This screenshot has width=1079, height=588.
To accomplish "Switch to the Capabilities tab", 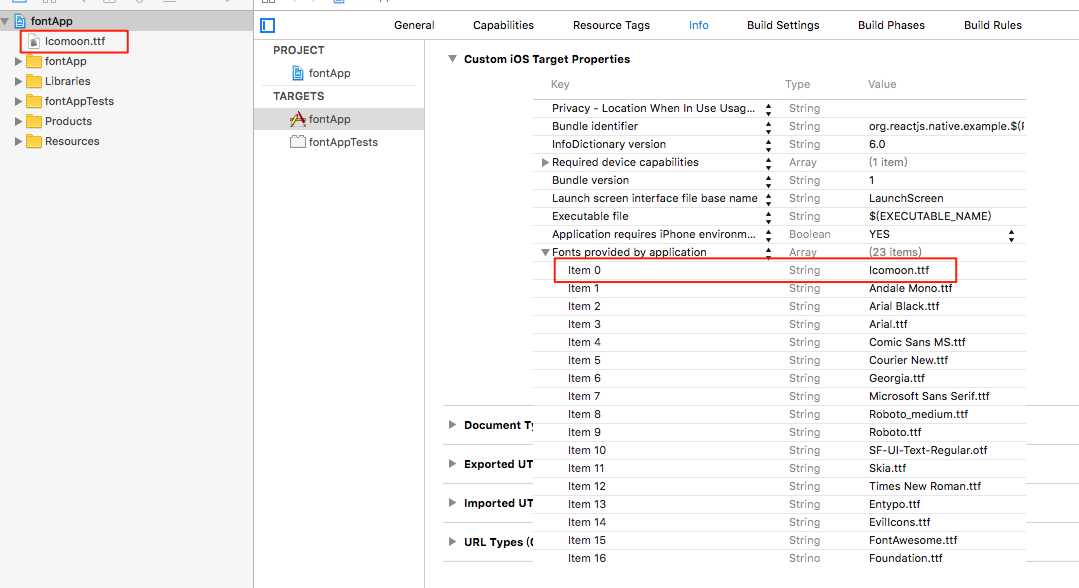I will pyautogui.click(x=503, y=25).
